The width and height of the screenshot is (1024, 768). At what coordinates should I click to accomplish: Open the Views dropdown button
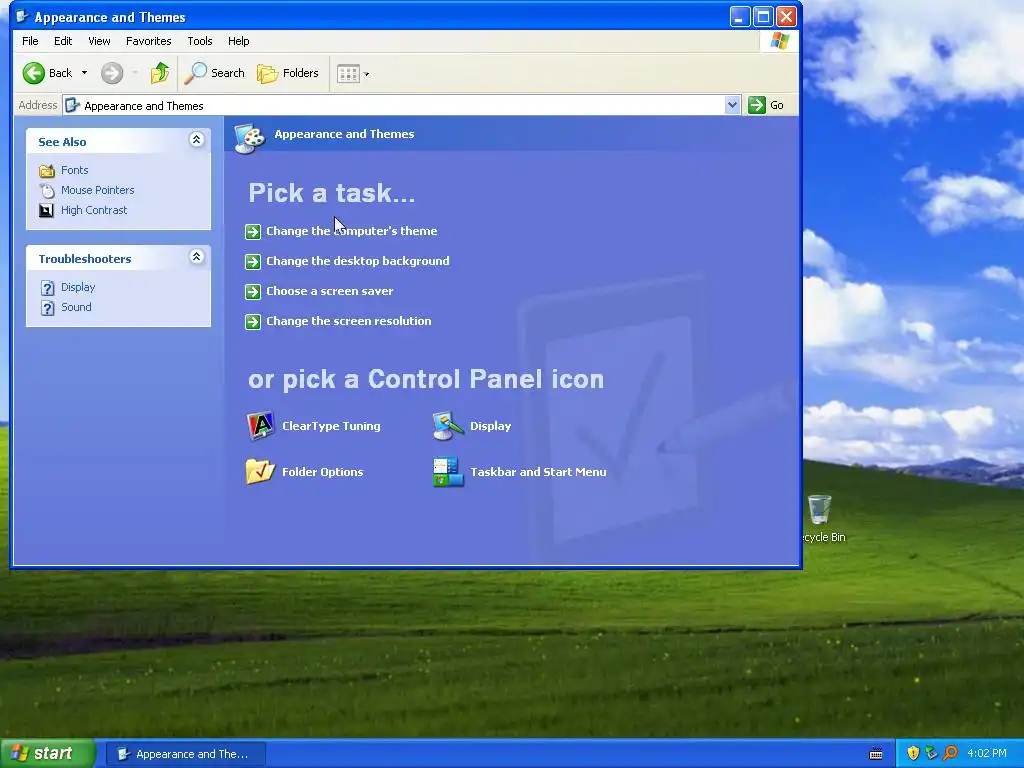353,74
